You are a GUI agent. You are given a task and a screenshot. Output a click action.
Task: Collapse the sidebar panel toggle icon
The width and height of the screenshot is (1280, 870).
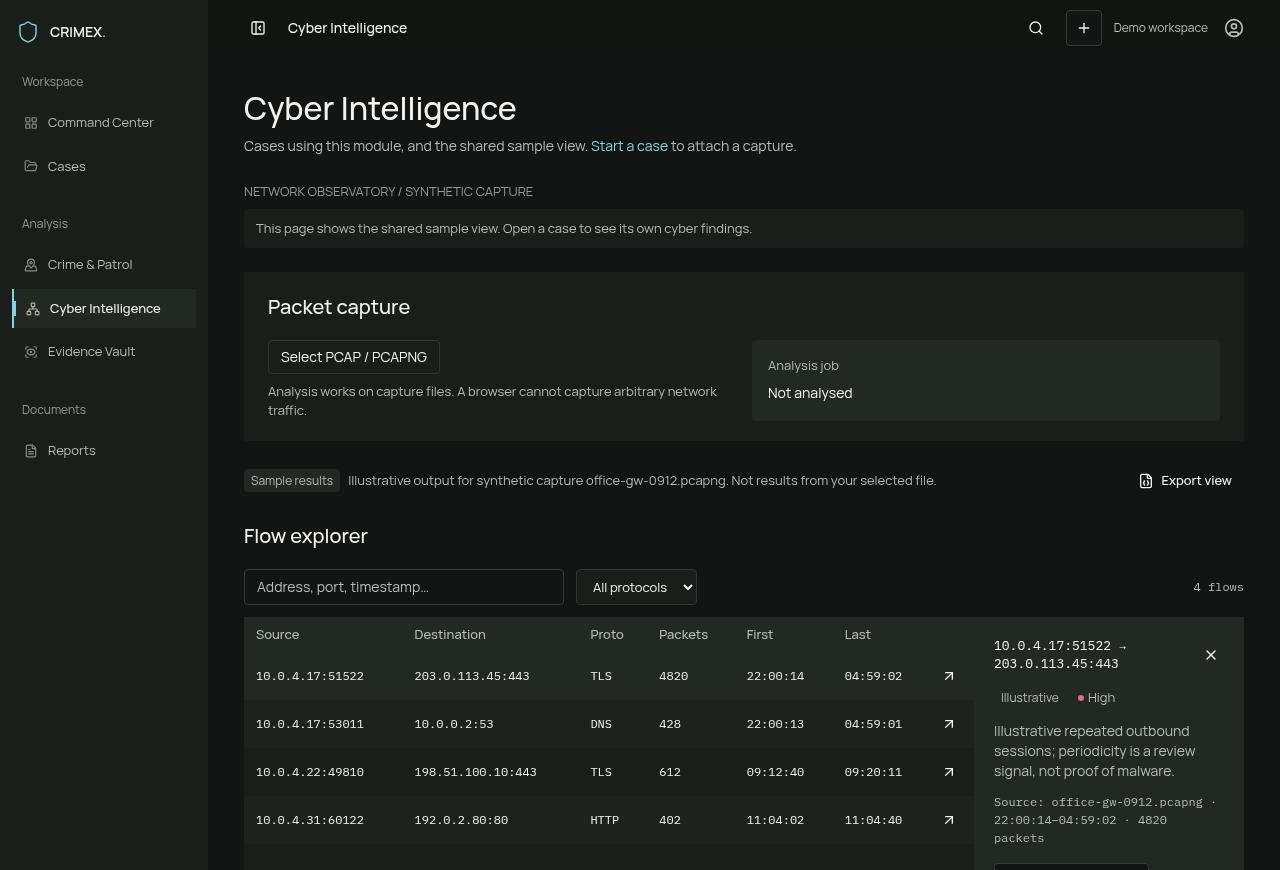click(258, 28)
